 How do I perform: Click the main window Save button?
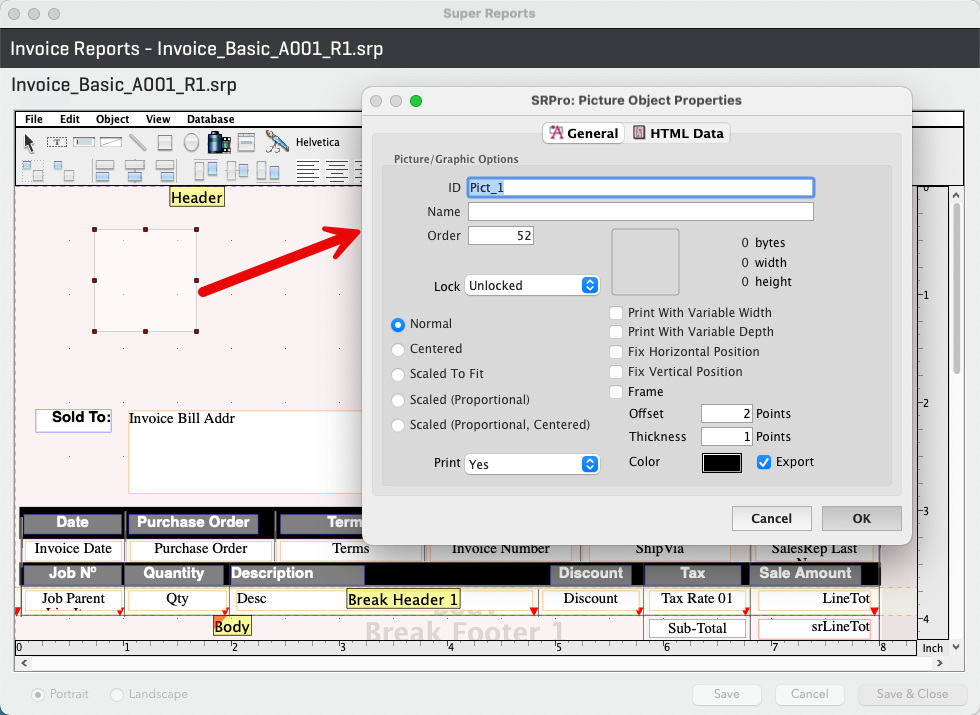coord(726,694)
